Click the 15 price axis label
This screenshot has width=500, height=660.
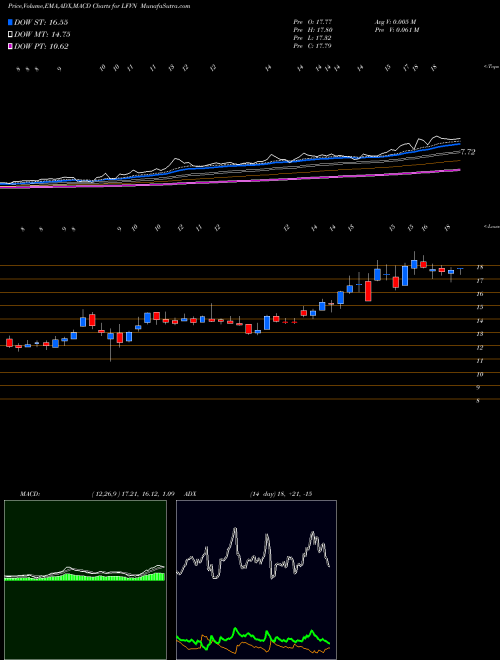[x=479, y=307]
